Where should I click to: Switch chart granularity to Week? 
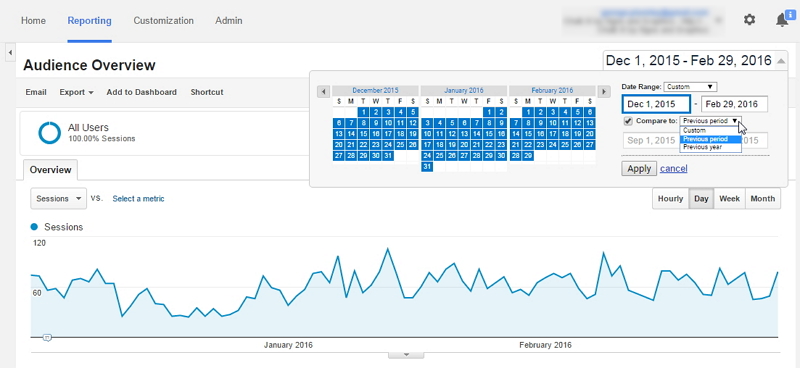pos(730,199)
